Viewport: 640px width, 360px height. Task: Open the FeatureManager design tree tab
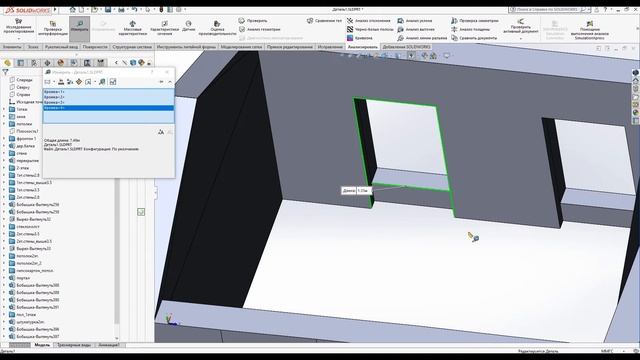(7, 62)
